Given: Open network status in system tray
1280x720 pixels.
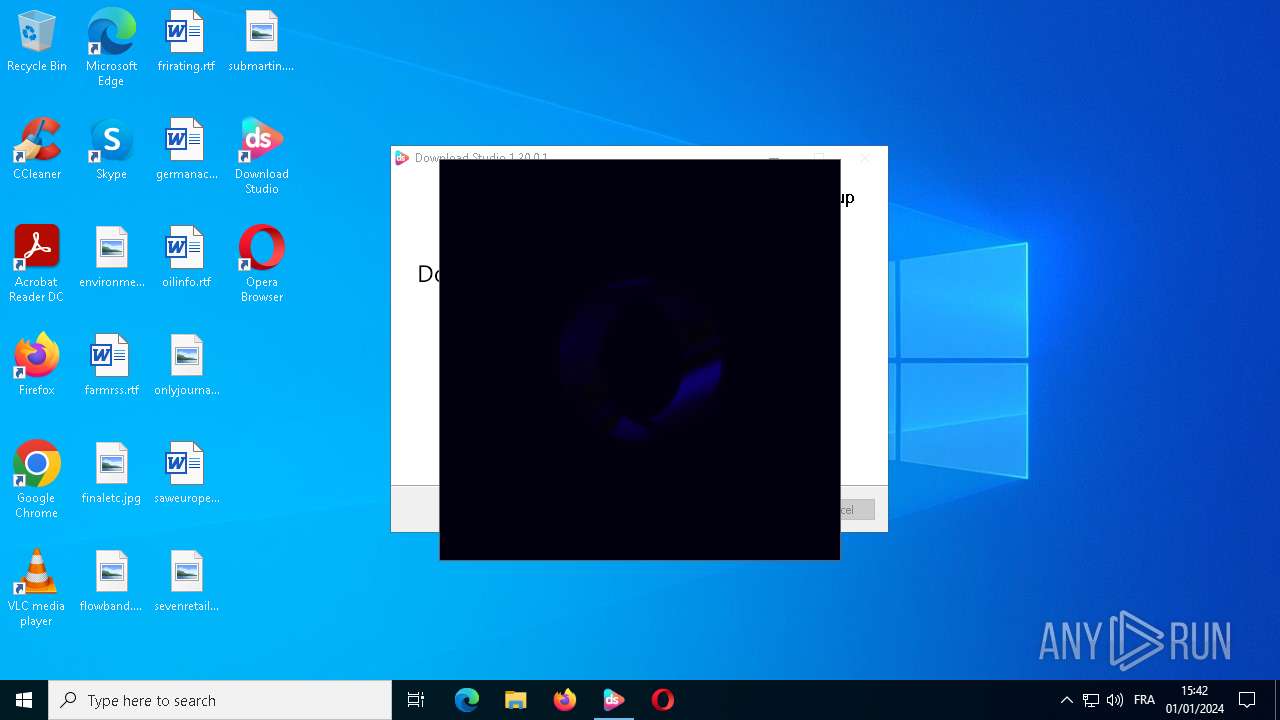Looking at the screenshot, I should [x=1091, y=700].
